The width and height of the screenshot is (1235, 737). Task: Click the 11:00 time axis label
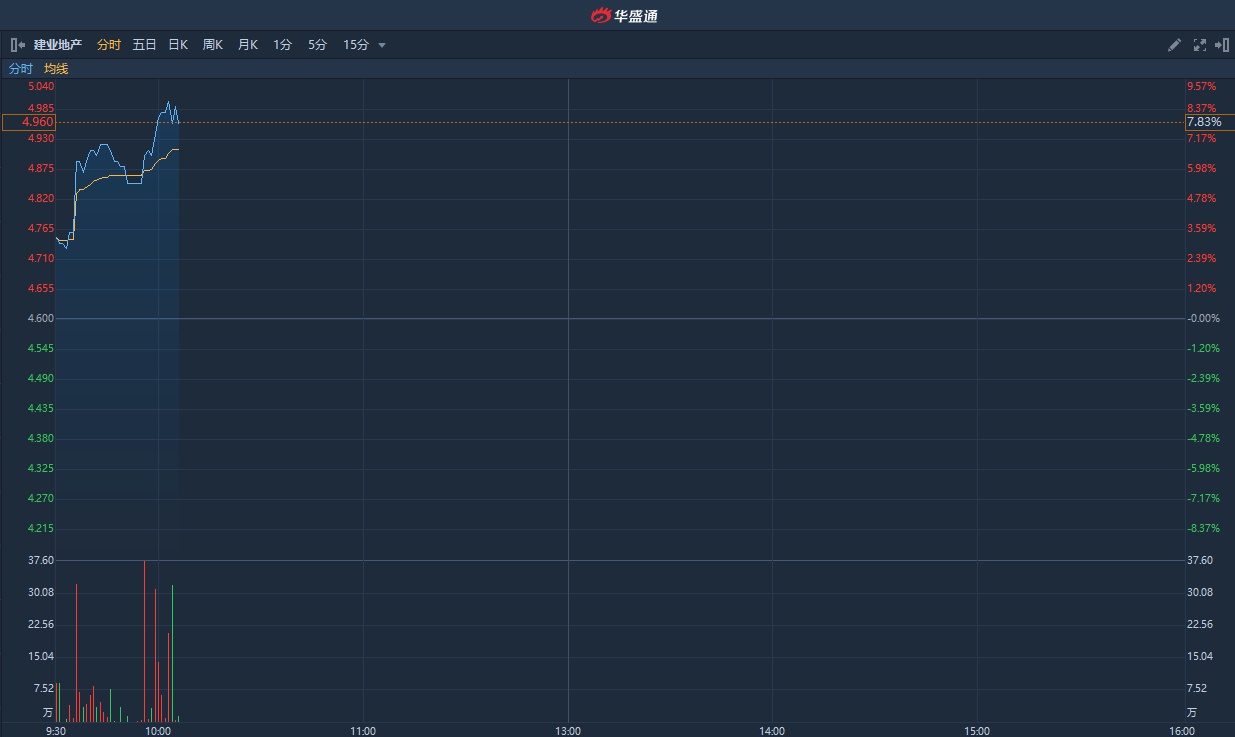pyautogui.click(x=363, y=731)
